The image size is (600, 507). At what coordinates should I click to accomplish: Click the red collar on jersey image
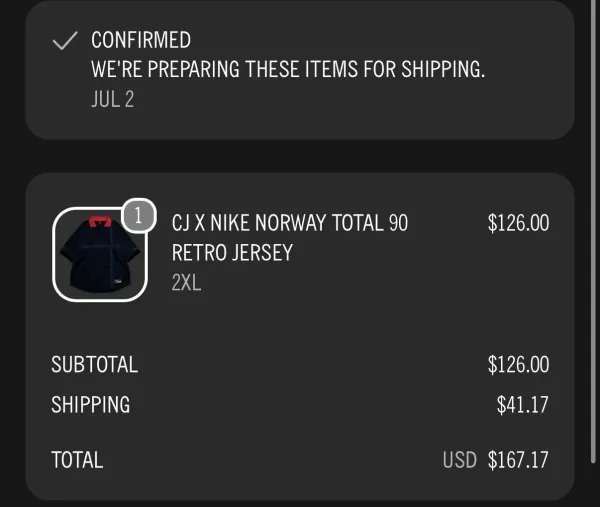(100, 222)
